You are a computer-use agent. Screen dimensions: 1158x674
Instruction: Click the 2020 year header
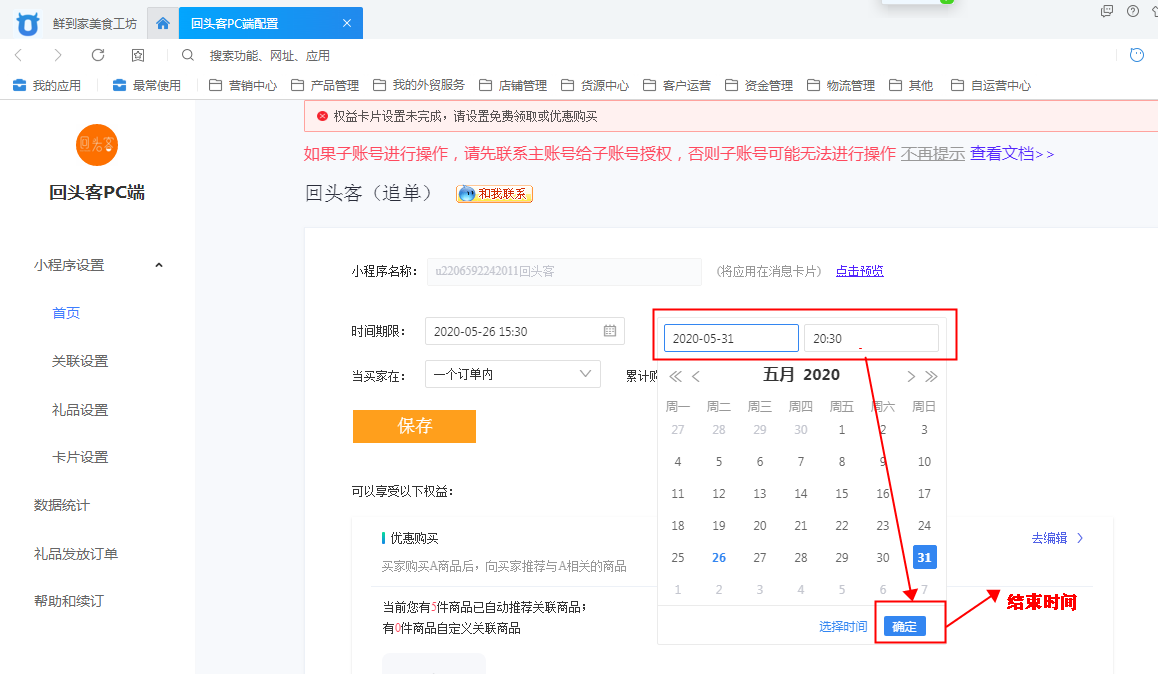coord(821,375)
